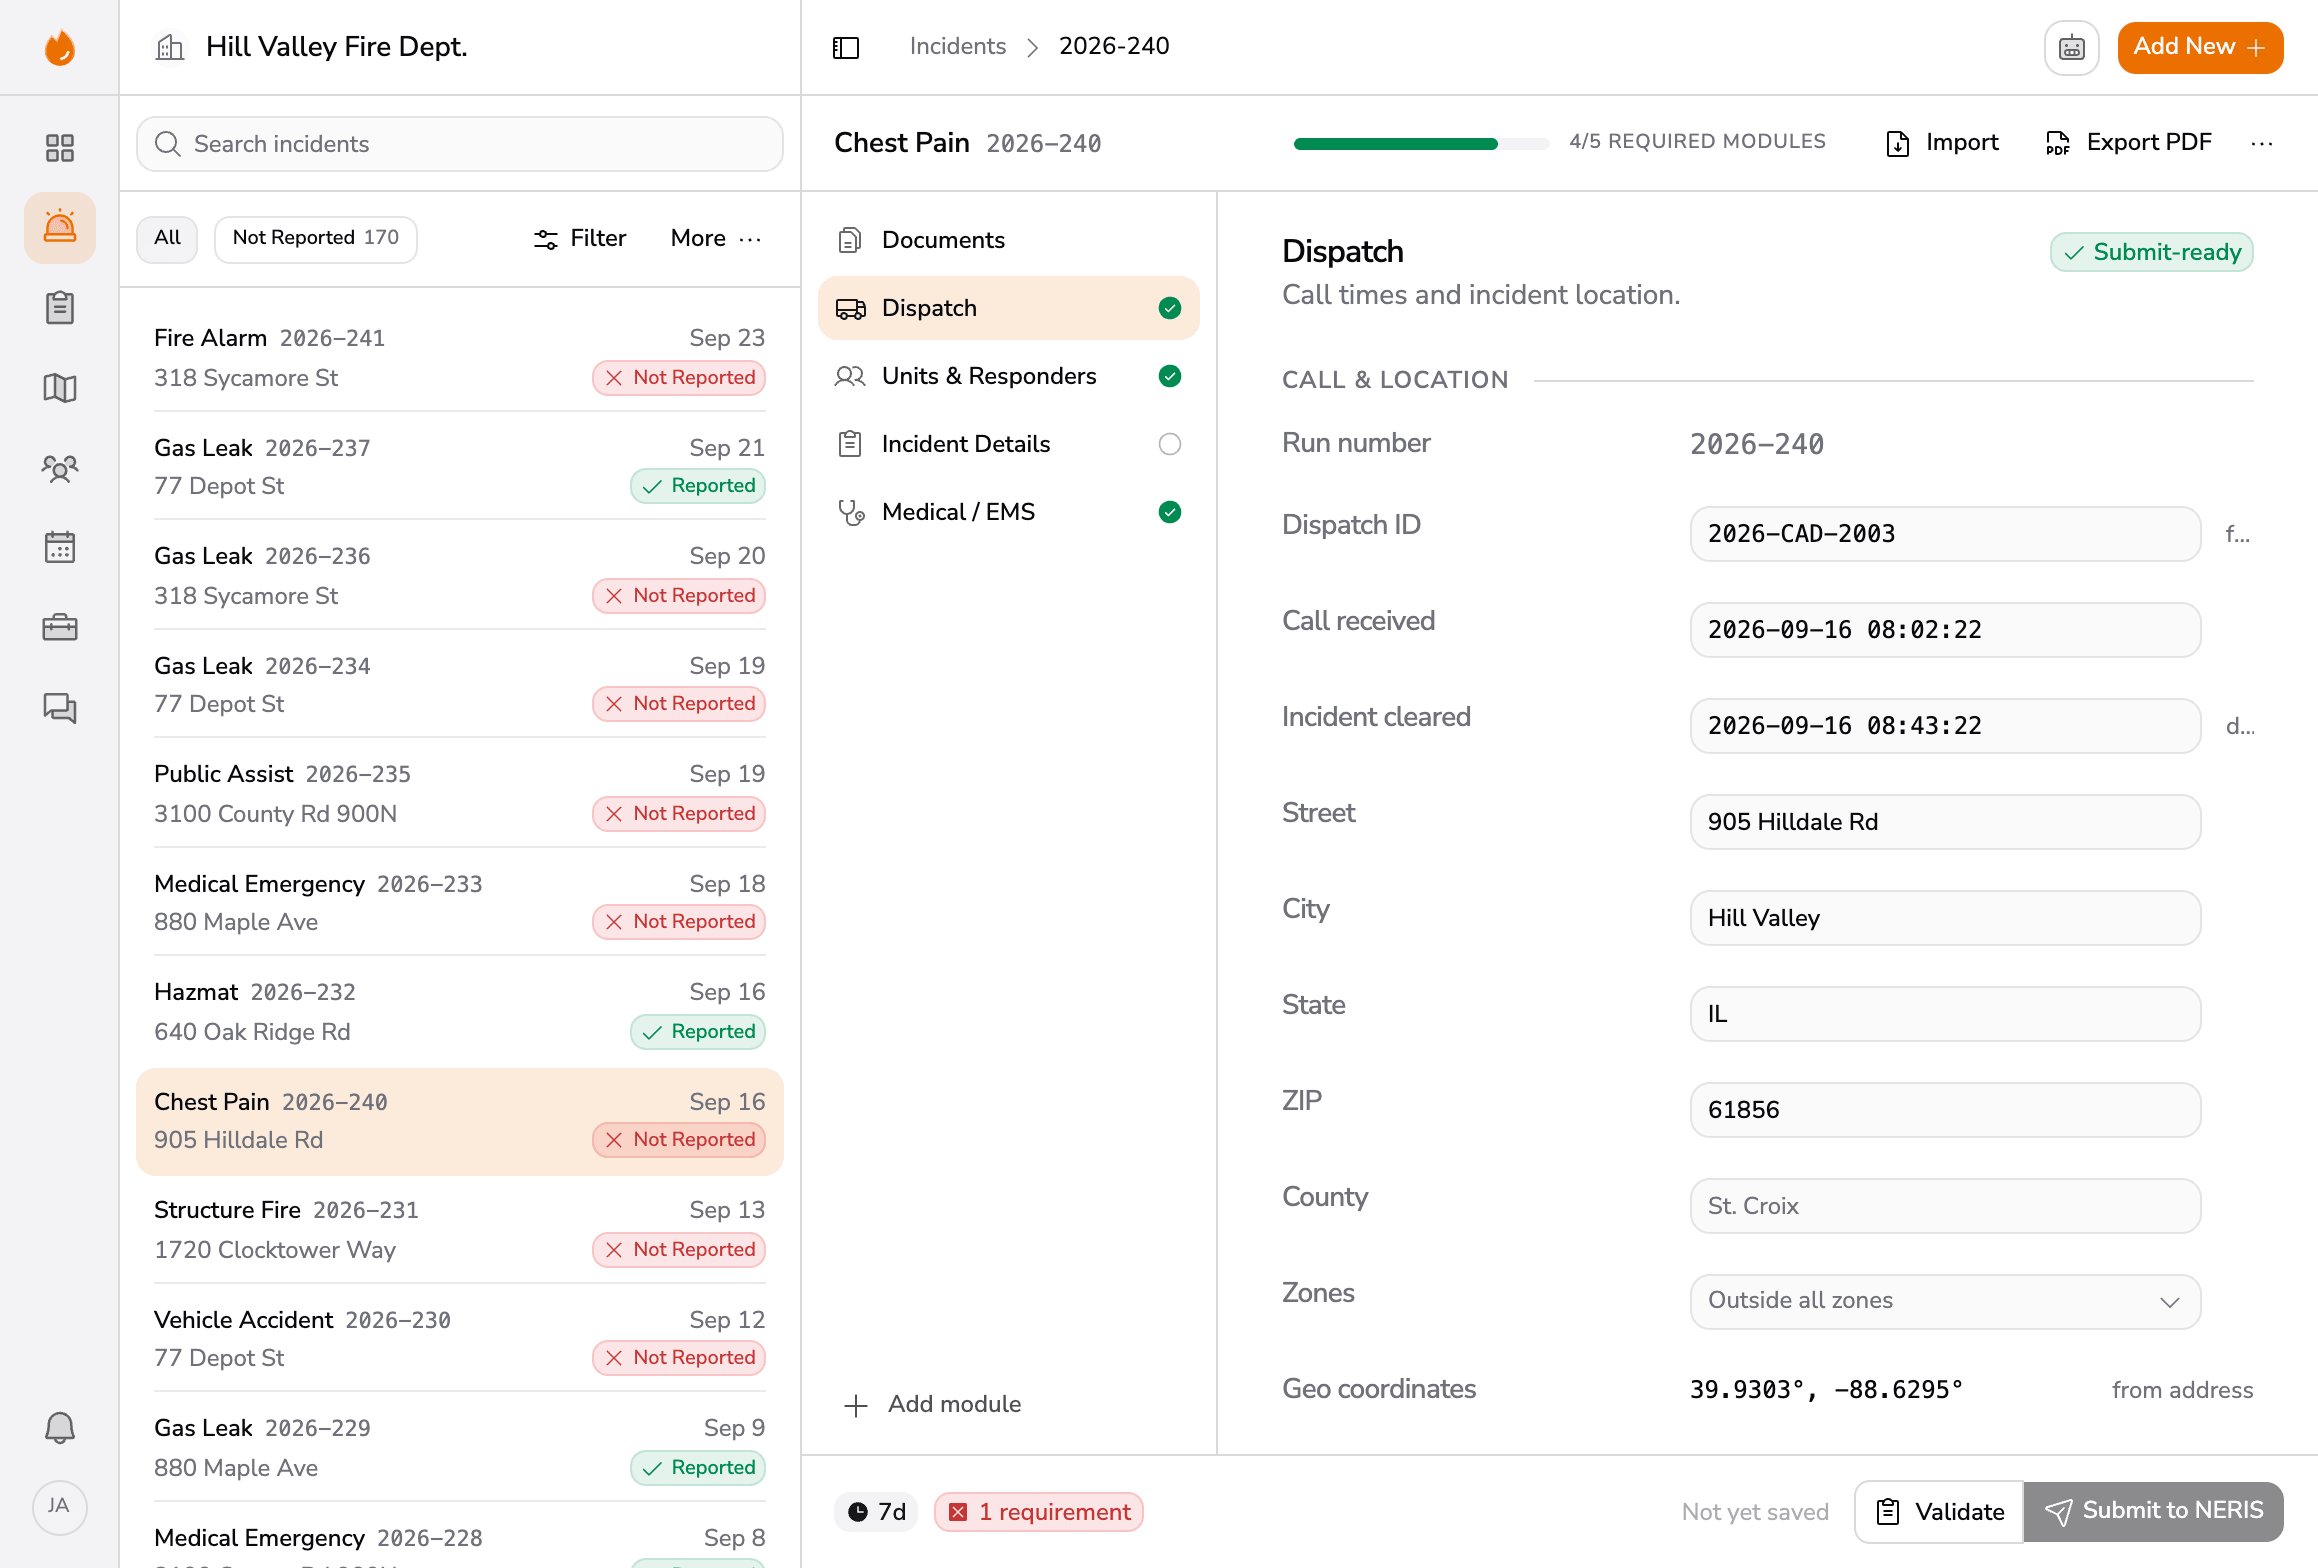Open notifications bell icon
This screenshot has width=2318, height=1568.
click(60, 1428)
